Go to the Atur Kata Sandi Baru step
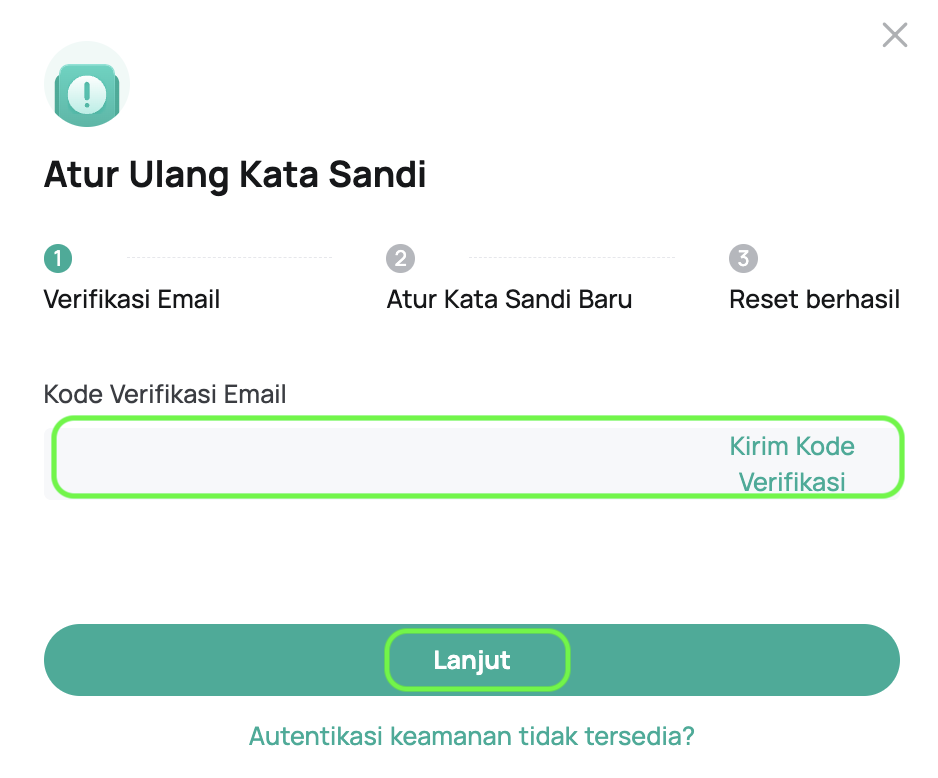Viewport: 938px width, 778px height. (509, 299)
